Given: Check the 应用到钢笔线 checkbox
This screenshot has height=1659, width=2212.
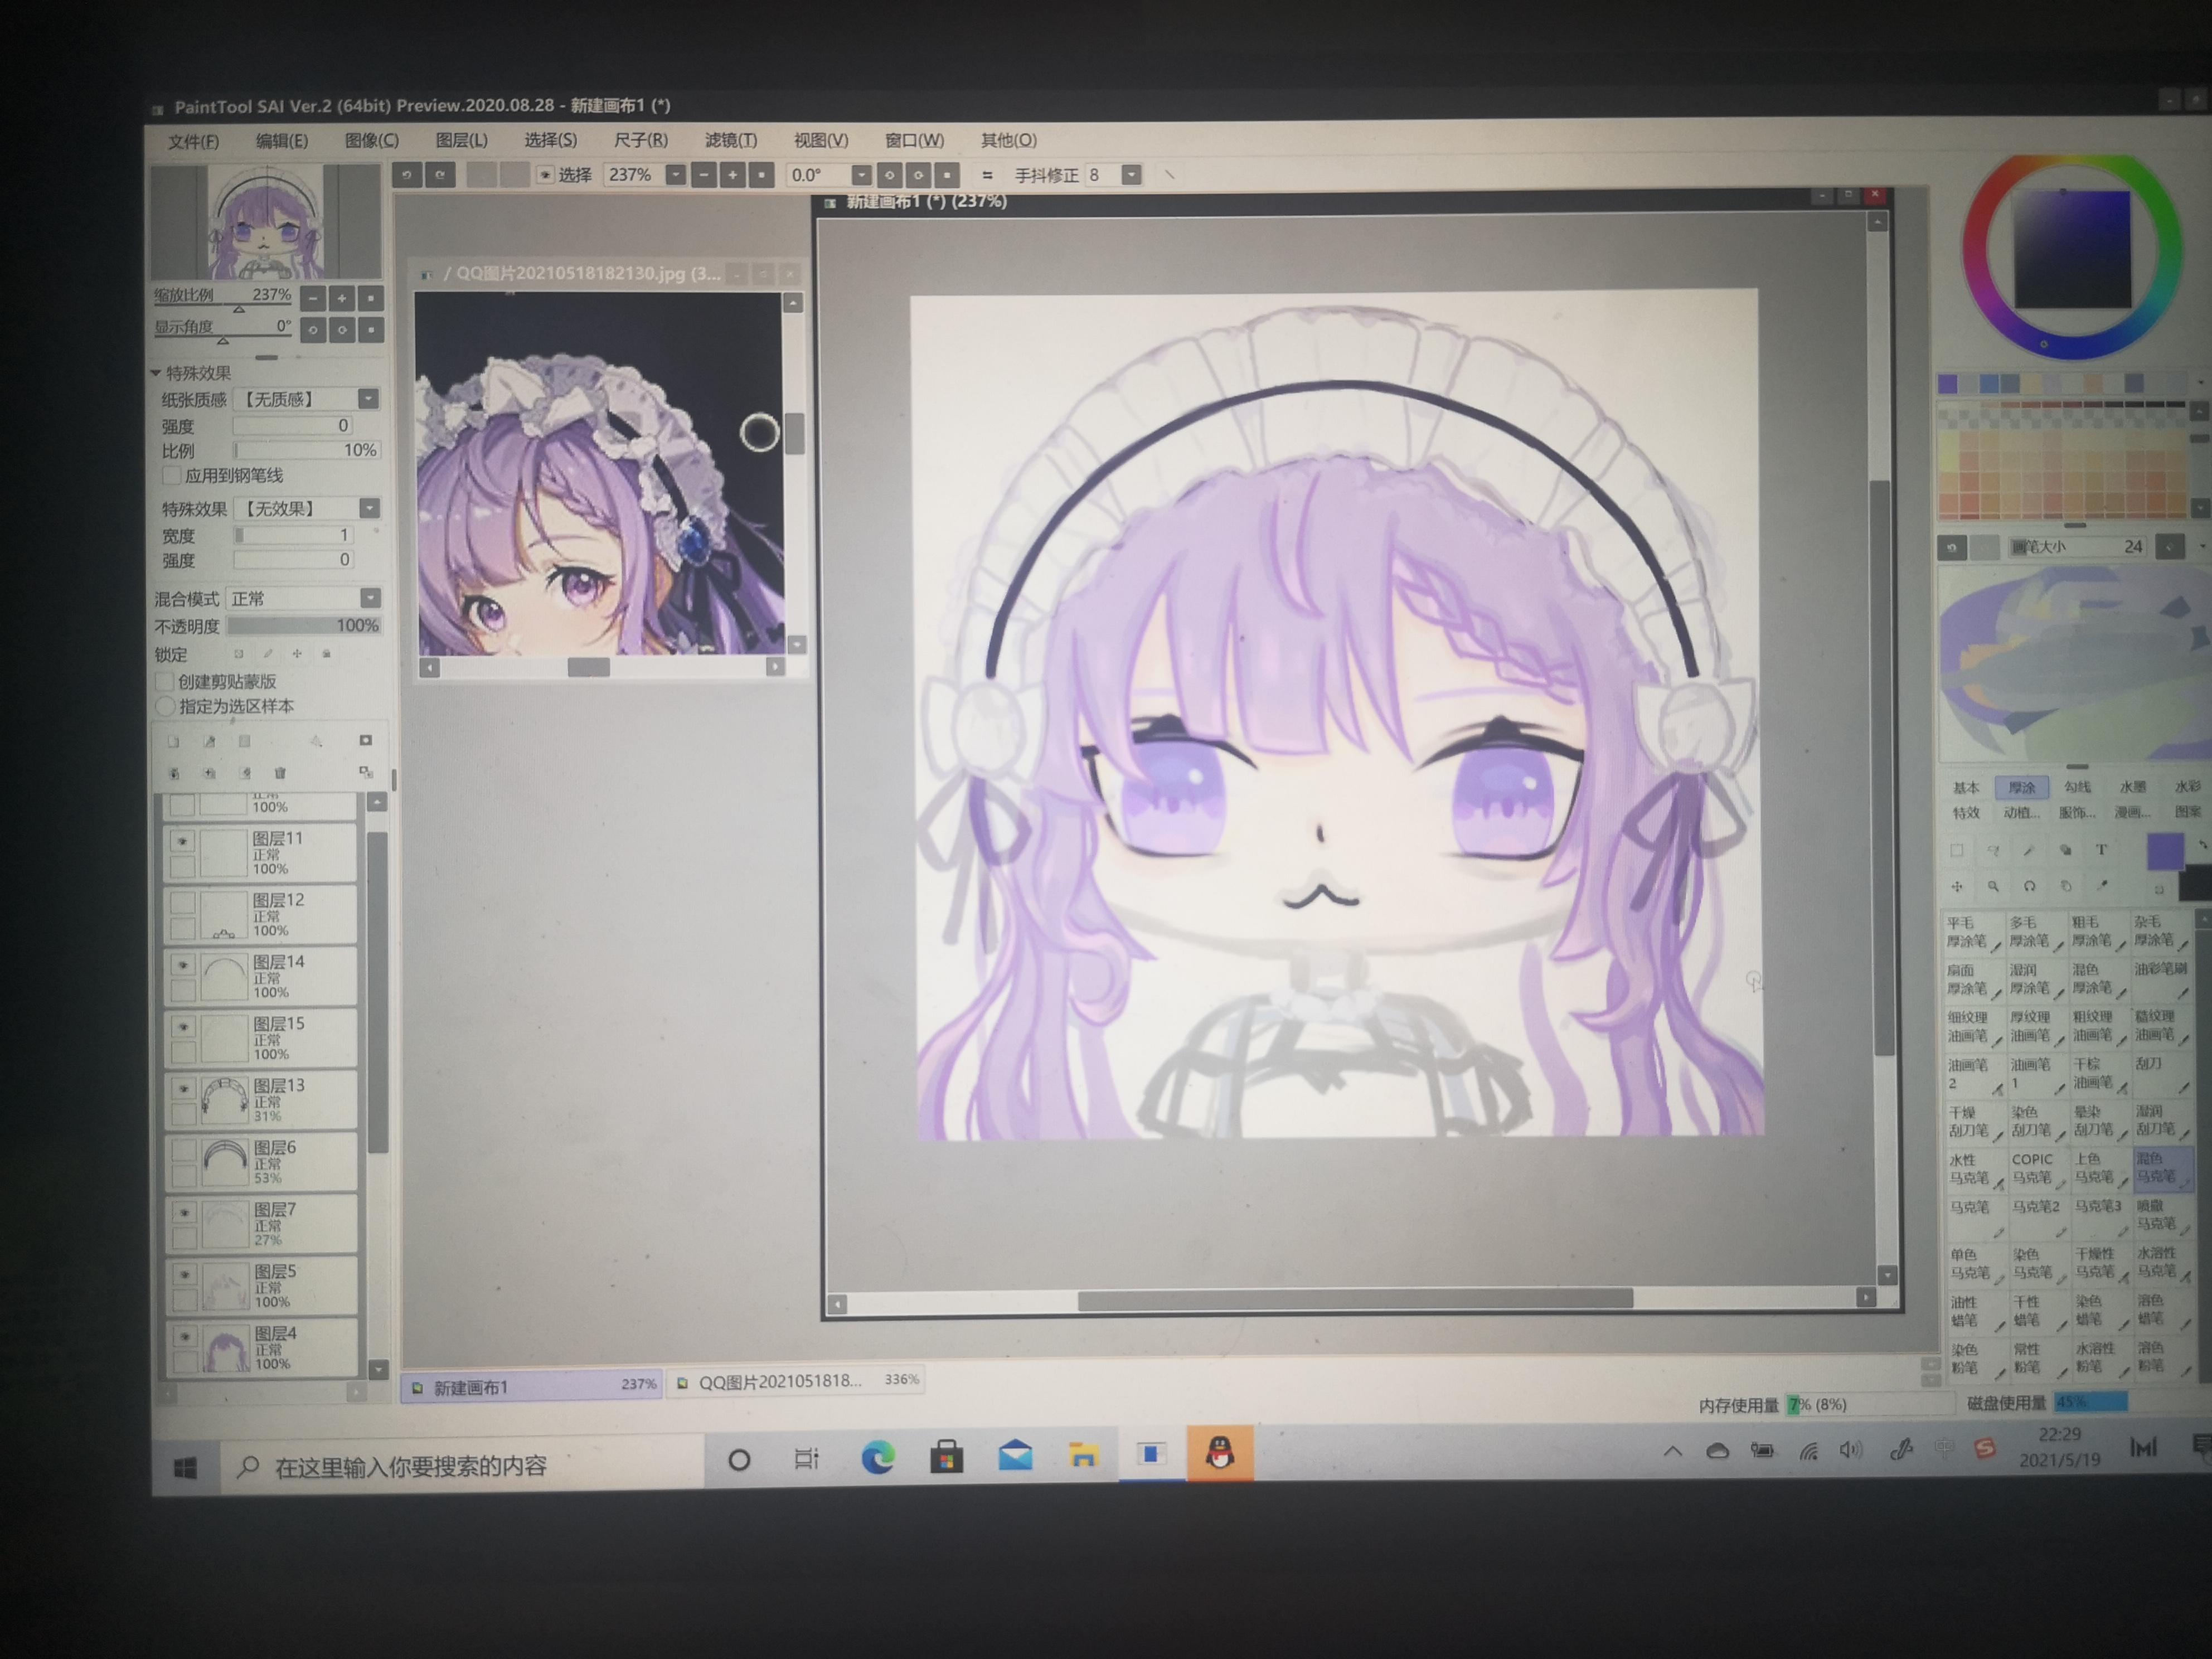Looking at the screenshot, I should coord(172,475).
